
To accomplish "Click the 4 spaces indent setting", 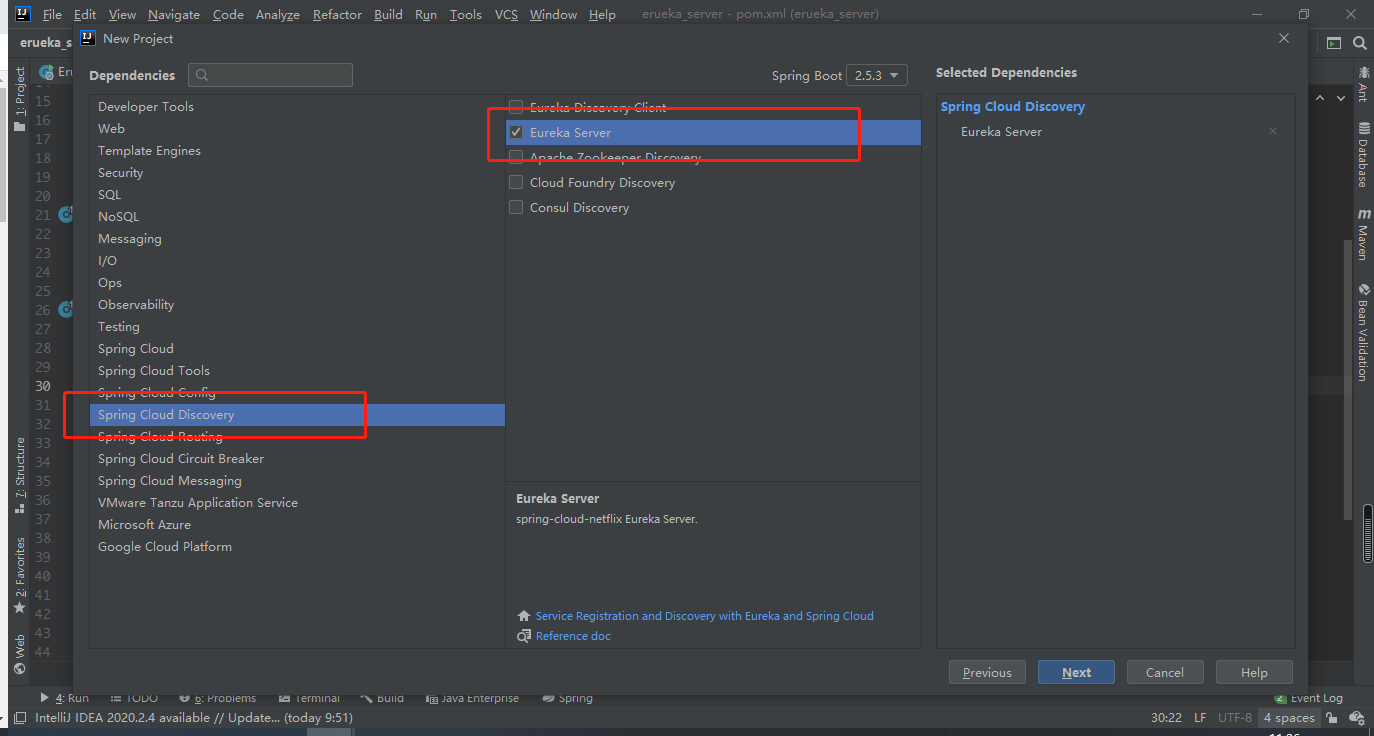I will coord(1288,717).
